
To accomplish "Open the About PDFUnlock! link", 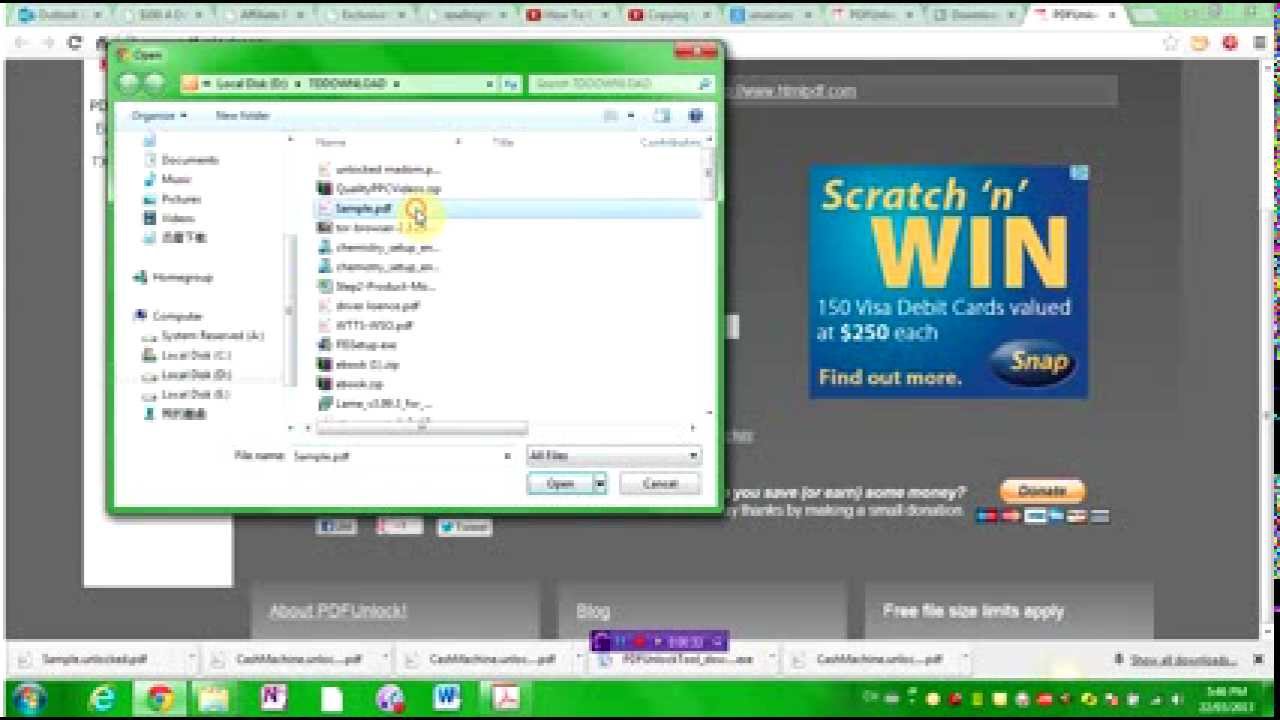I will (x=338, y=611).
